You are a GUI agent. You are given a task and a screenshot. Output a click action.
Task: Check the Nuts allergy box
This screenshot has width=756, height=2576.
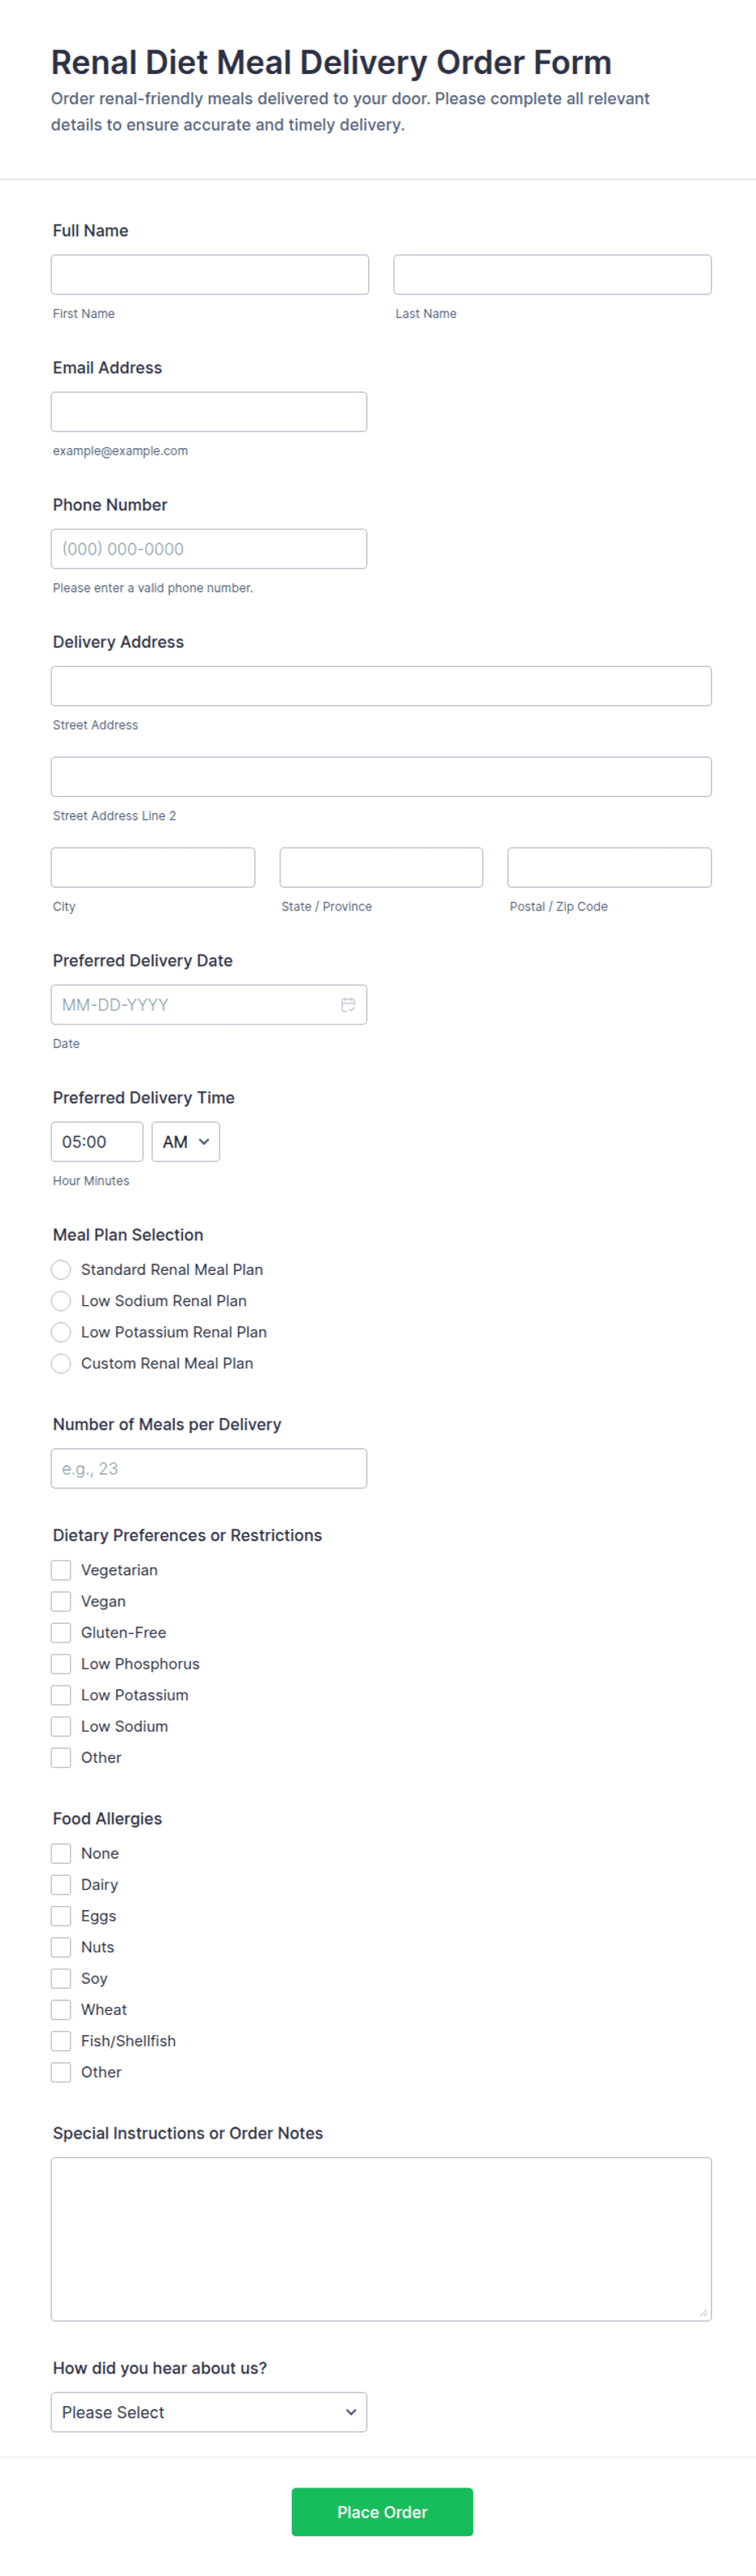click(60, 1946)
